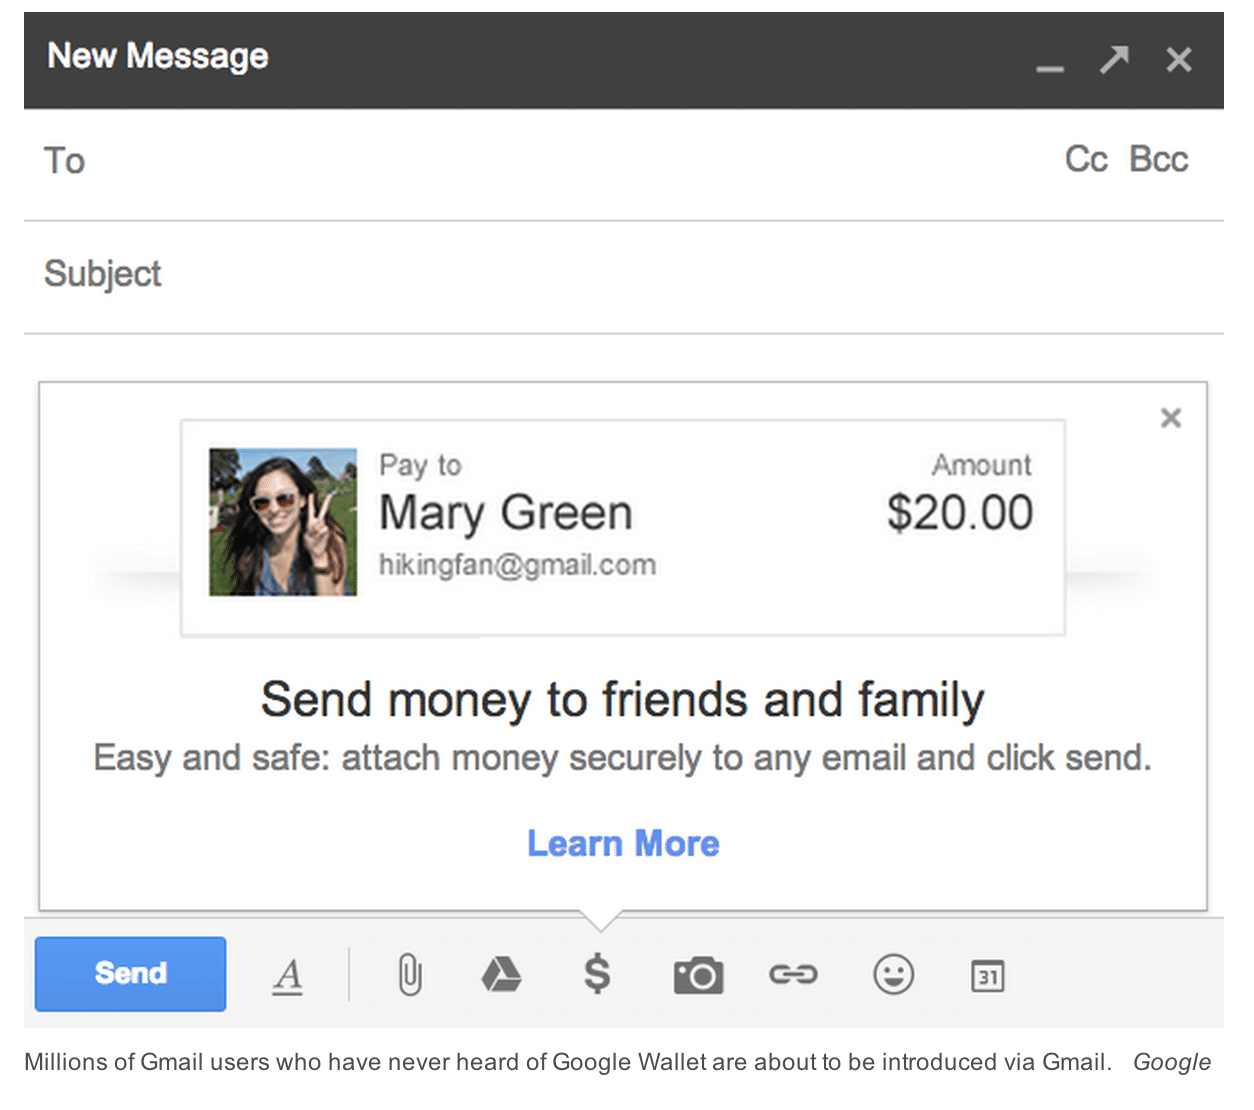Select Mary Green's profile photo

pos(283,522)
